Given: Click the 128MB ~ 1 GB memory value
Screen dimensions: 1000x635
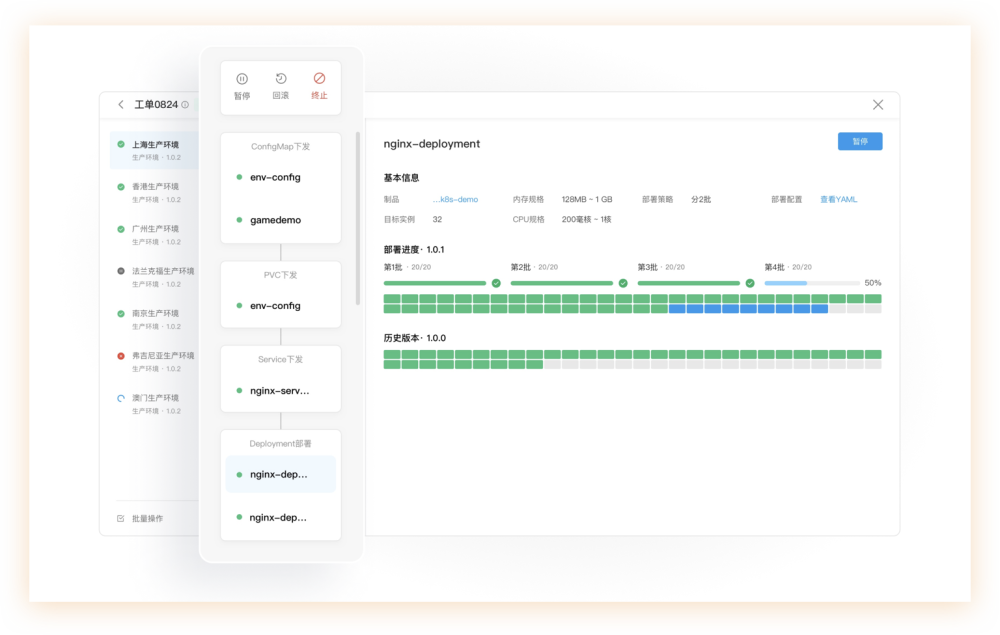Looking at the screenshot, I should click(587, 200).
